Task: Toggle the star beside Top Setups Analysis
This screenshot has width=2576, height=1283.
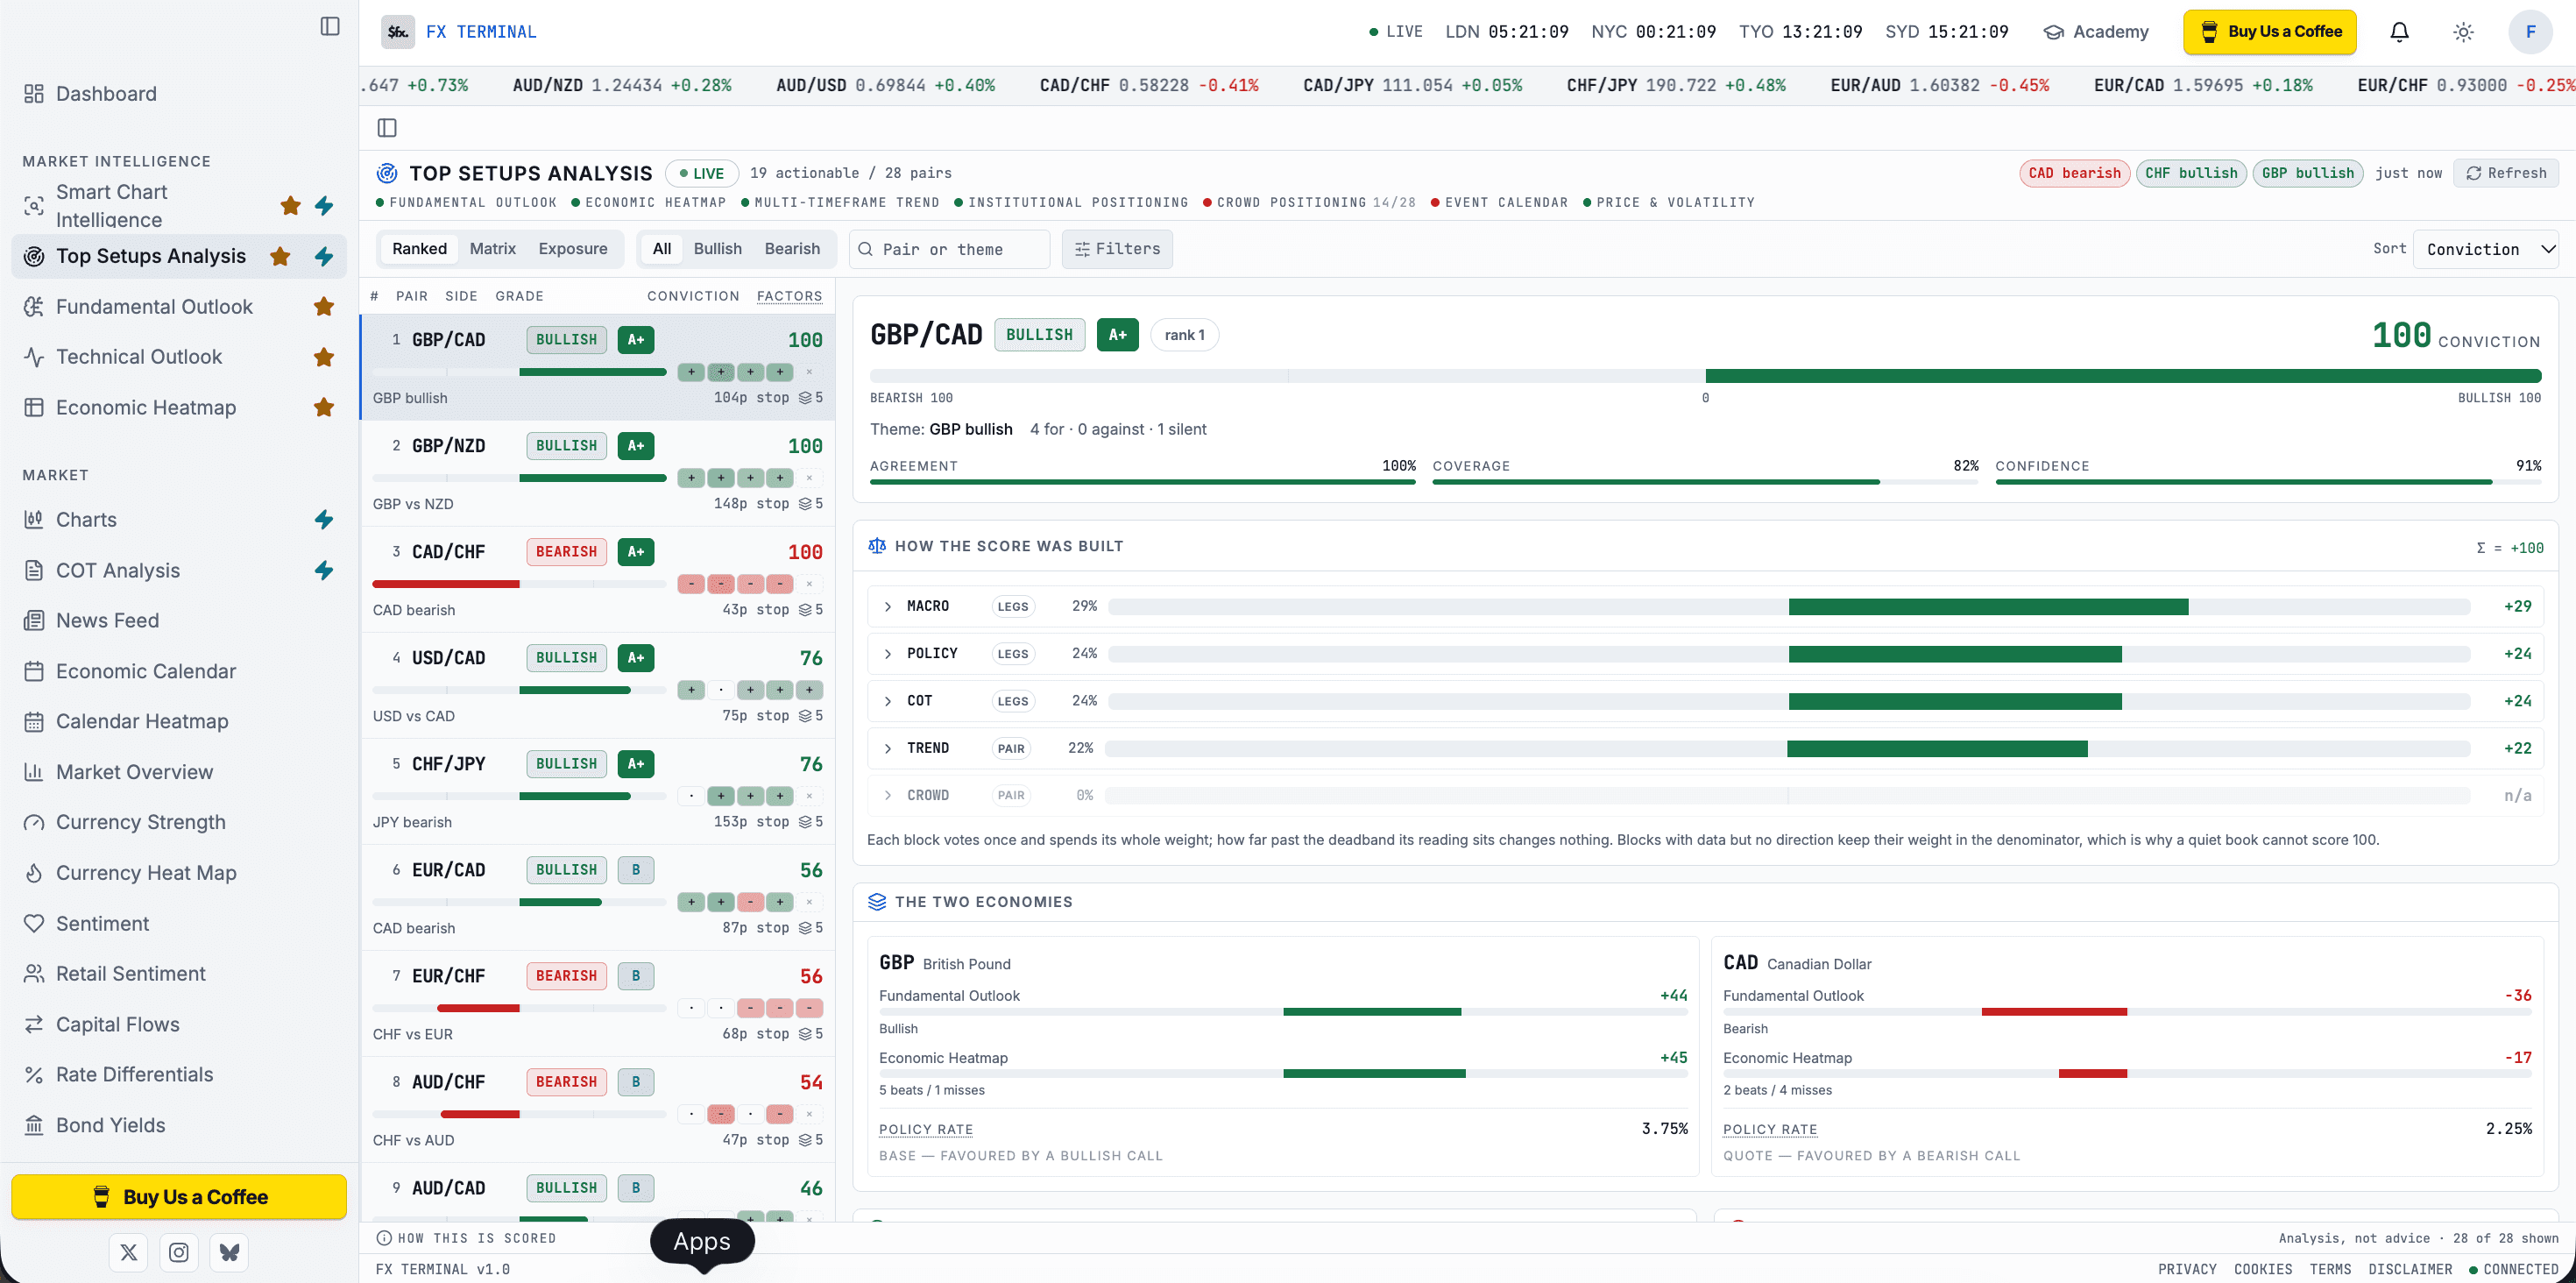Action: coord(280,256)
